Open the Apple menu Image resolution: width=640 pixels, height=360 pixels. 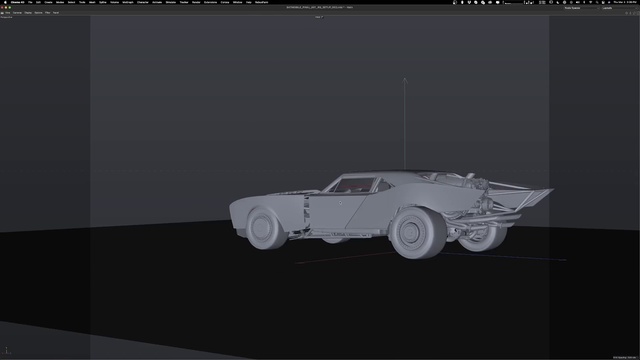click(5, 2)
